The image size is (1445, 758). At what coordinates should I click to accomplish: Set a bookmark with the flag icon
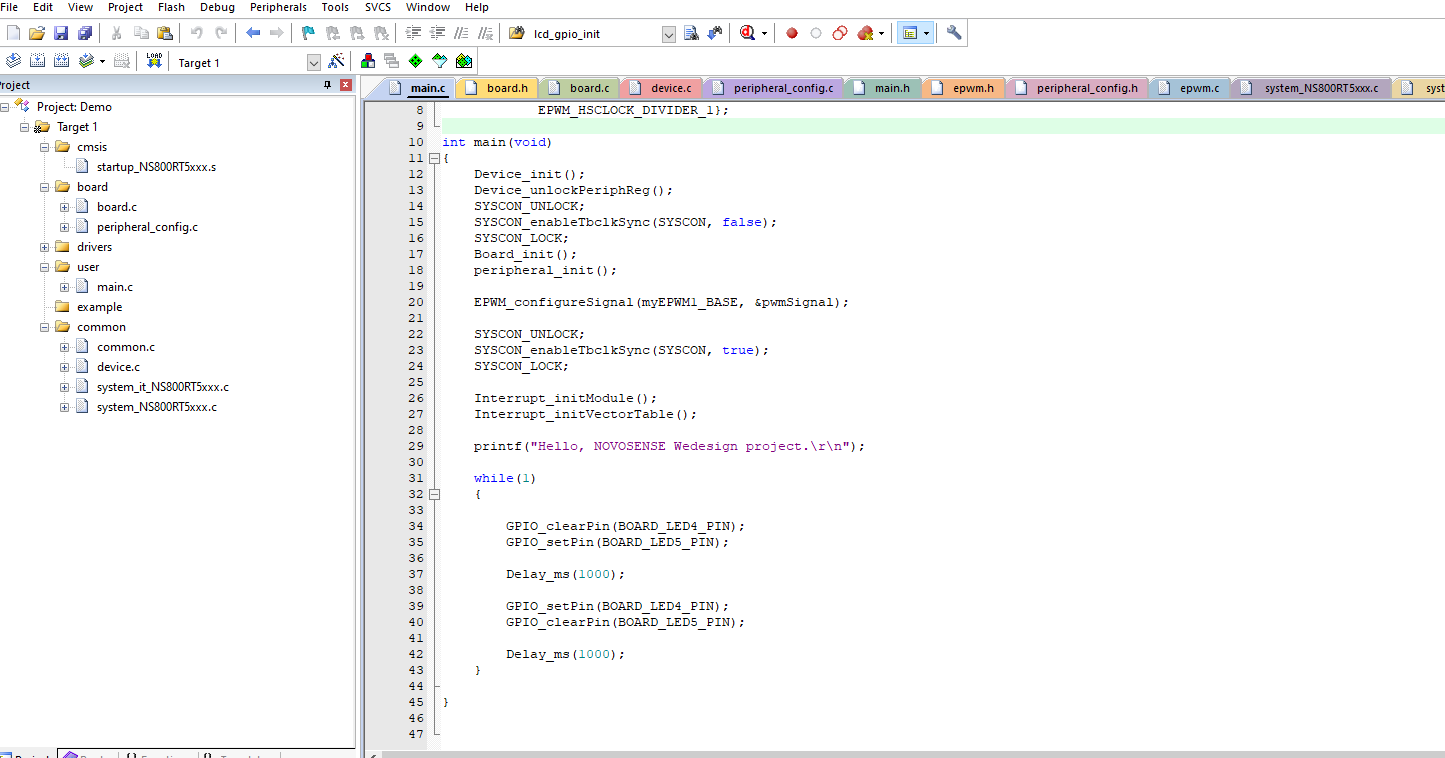[308, 33]
